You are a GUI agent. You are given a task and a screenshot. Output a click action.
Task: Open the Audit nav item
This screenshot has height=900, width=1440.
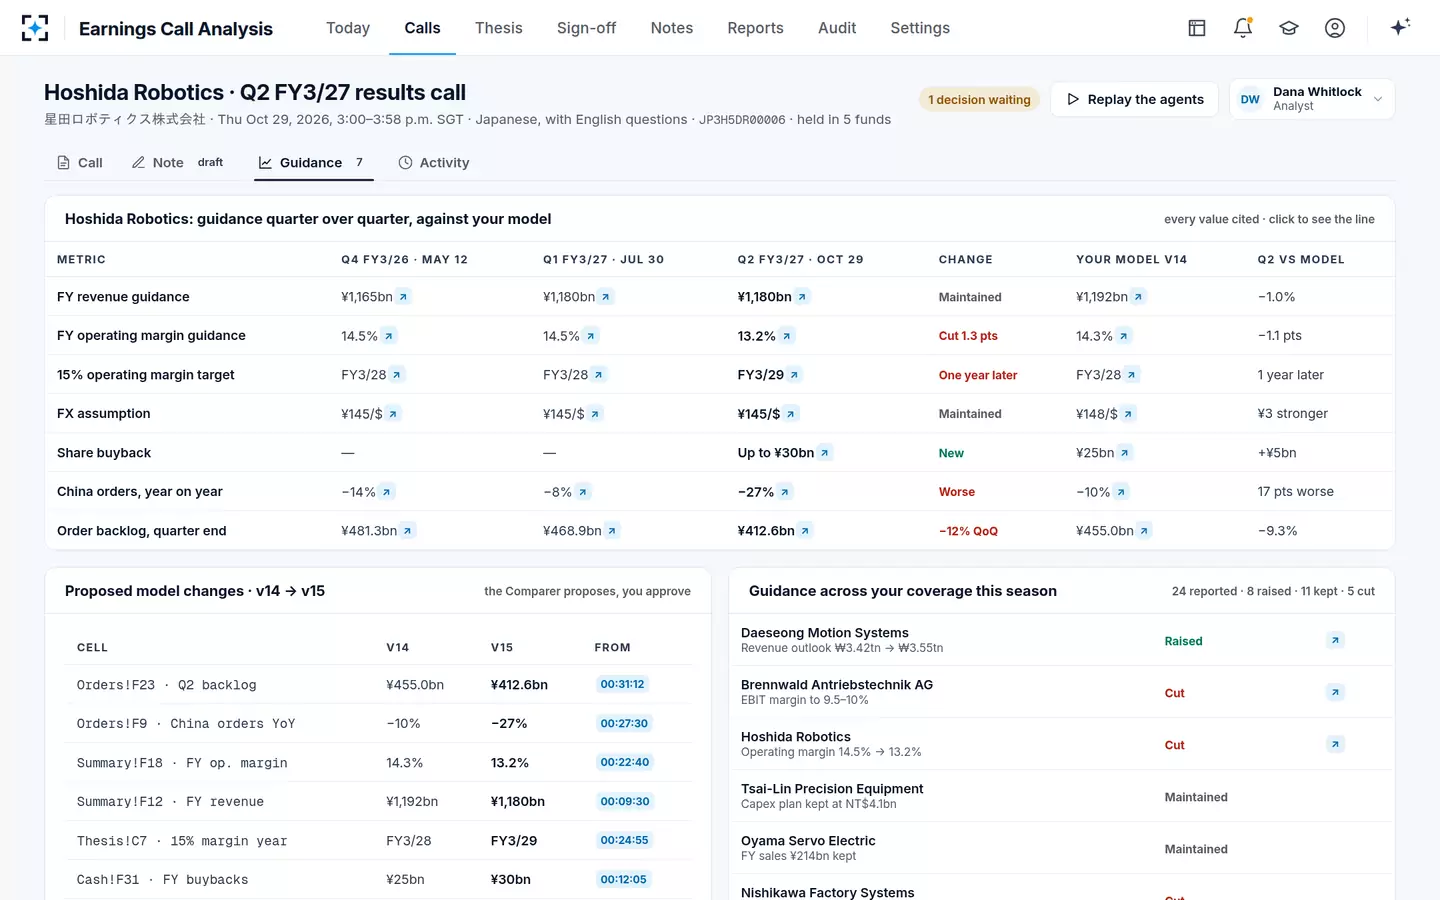(837, 28)
